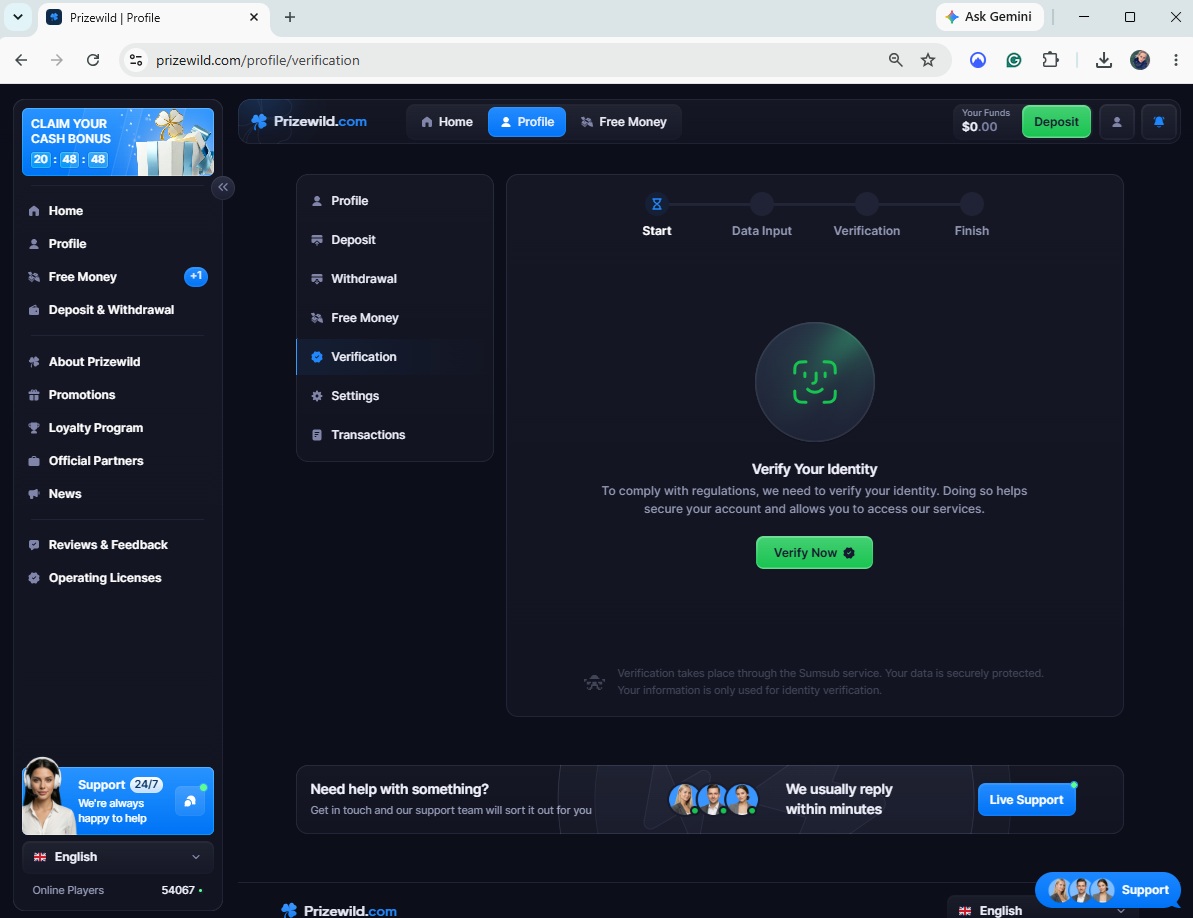Open the notifications bell icon
Image resolution: width=1193 pixels, height=918 pixels.
pyautogui.click(x=1159, y=122)
